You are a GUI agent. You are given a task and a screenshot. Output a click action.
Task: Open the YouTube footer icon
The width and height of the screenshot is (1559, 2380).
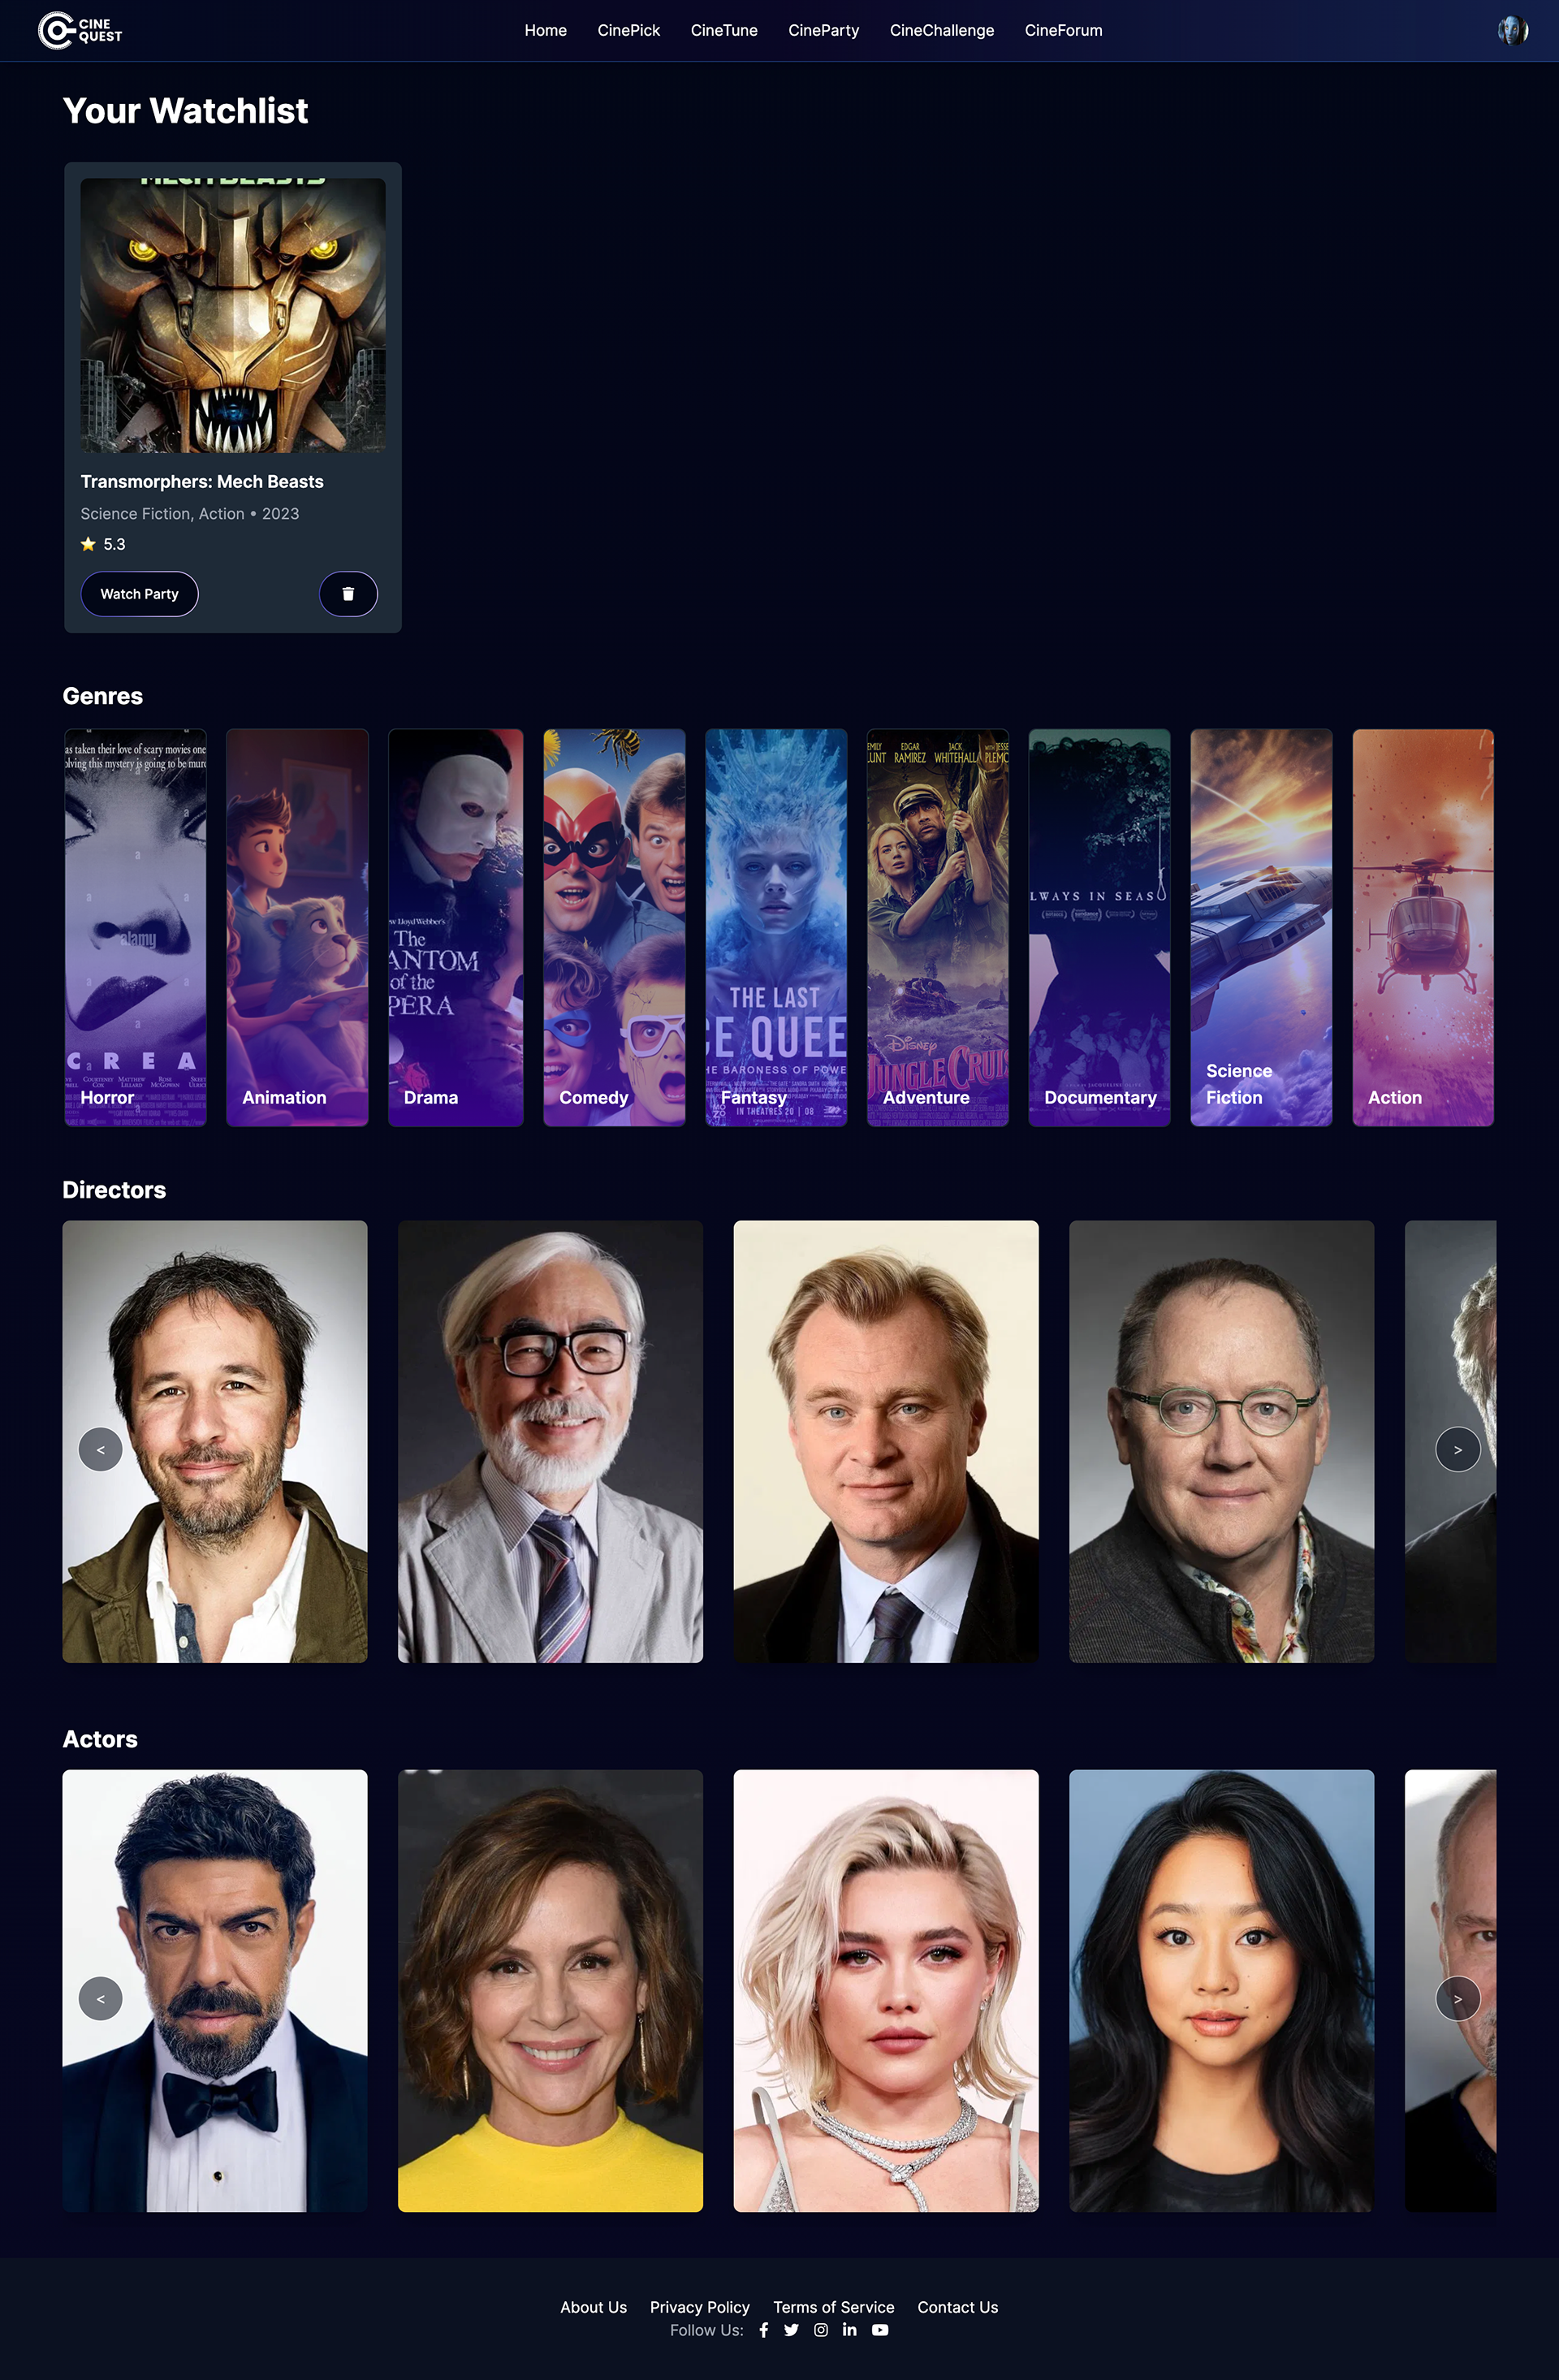point(880,2330)
